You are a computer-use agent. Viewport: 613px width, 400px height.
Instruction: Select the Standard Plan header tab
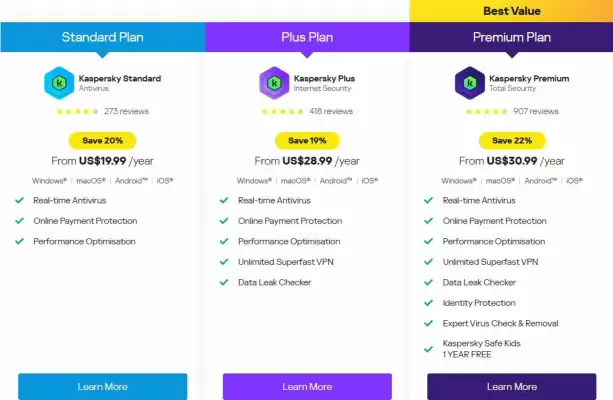click(103, 37)
